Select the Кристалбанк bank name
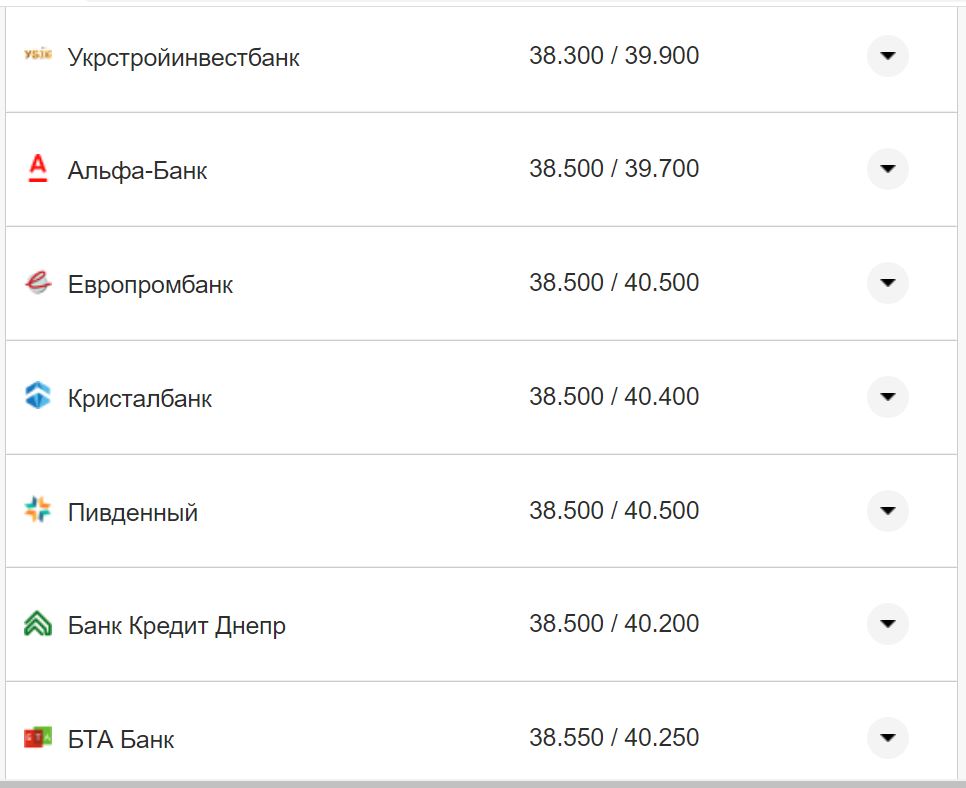Viewport: 966px width, 788px height. [140, 398]
